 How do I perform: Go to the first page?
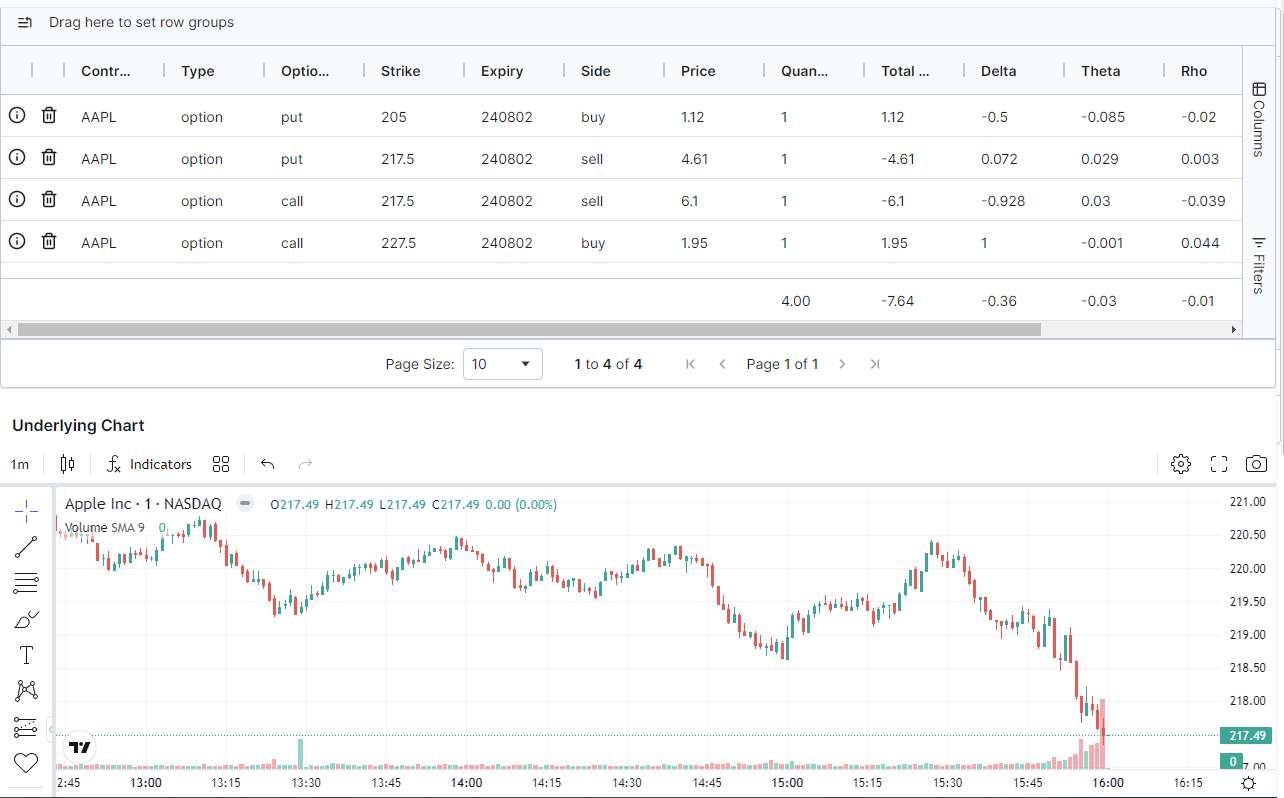point(690,364)
